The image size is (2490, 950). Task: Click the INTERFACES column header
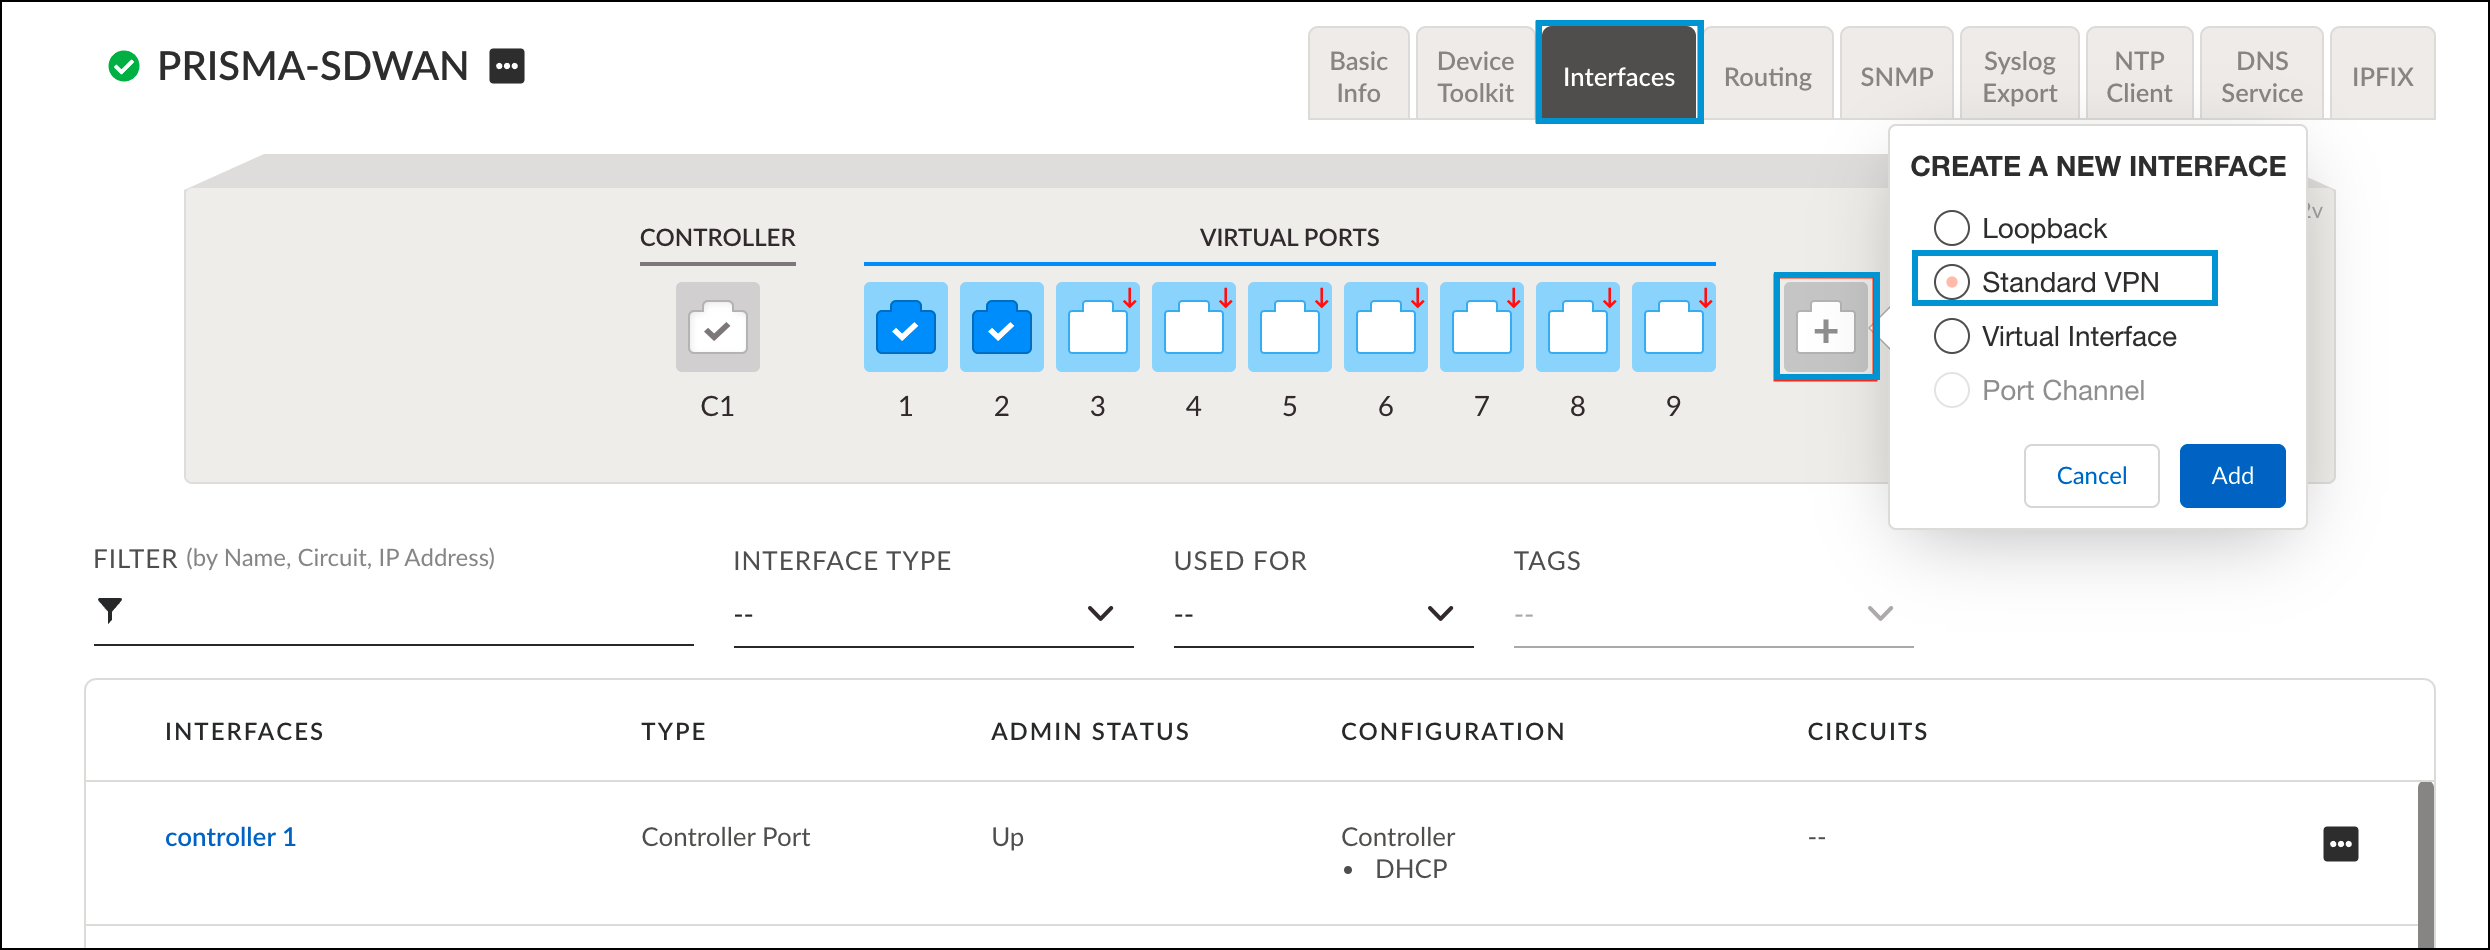[244, 732]
